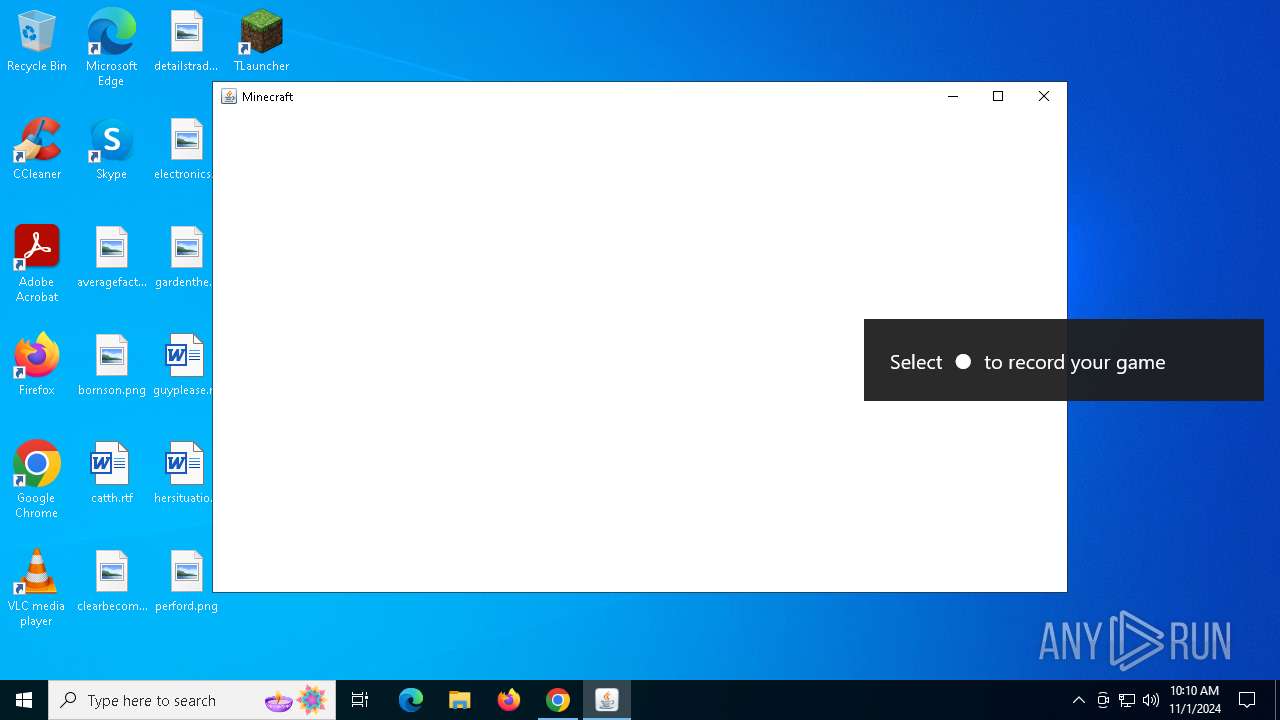Open the notification center icon

click(1247, 700)
